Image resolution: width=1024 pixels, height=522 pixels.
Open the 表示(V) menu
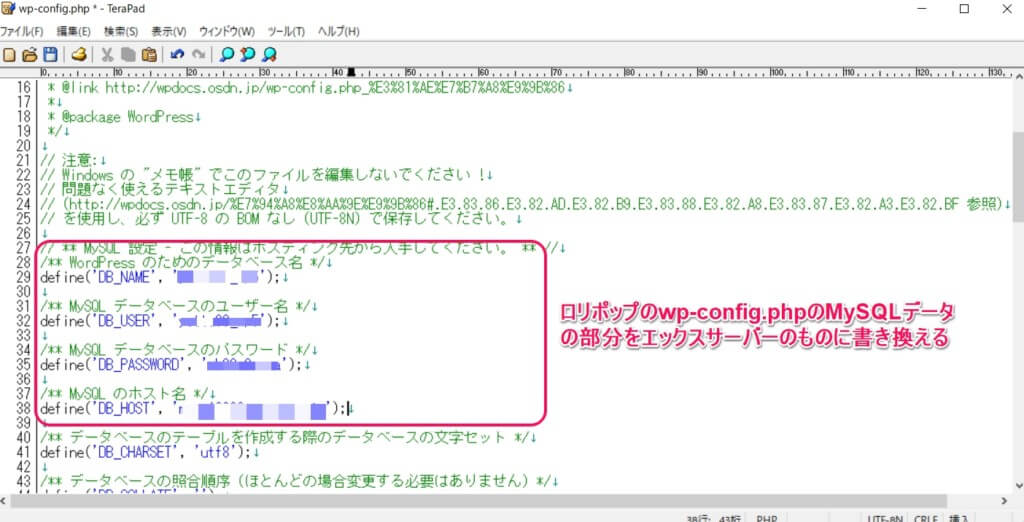[168, 31]
